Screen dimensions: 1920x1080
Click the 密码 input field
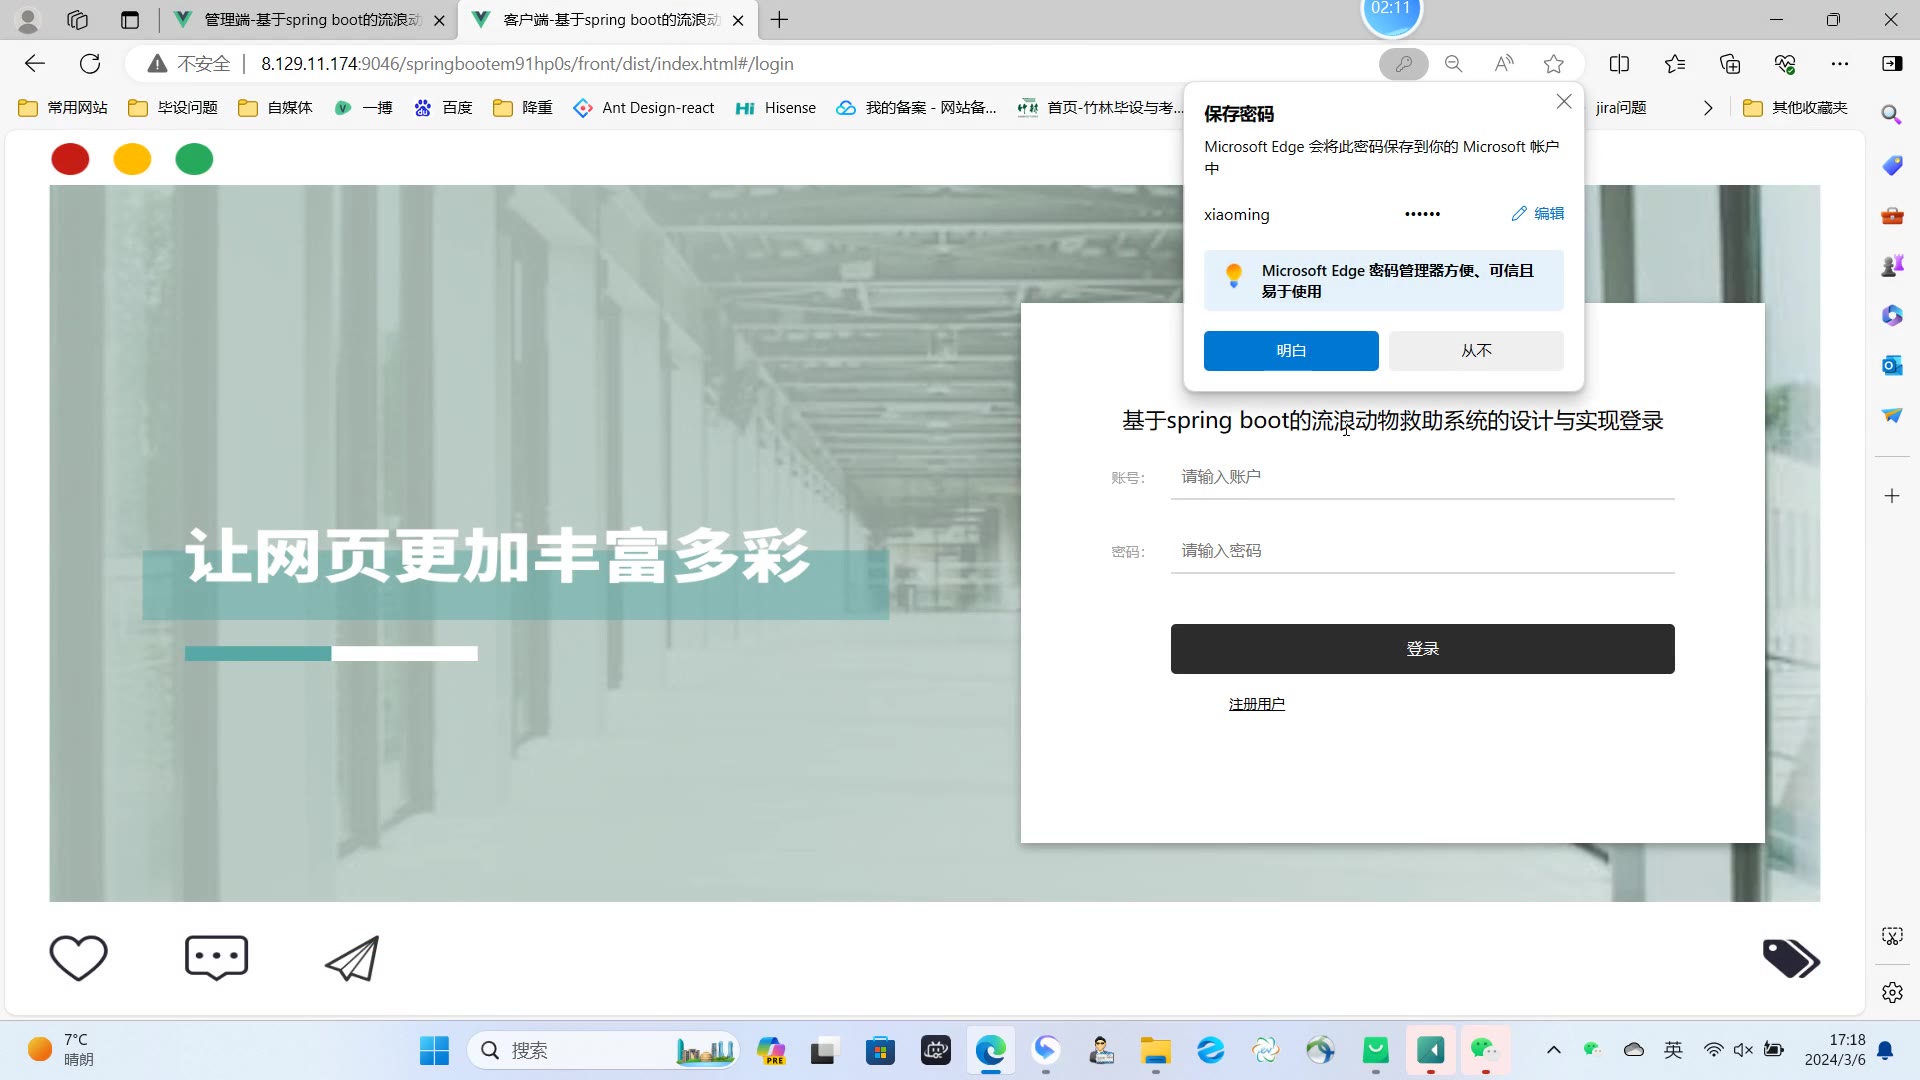[x=1422, y=551]
